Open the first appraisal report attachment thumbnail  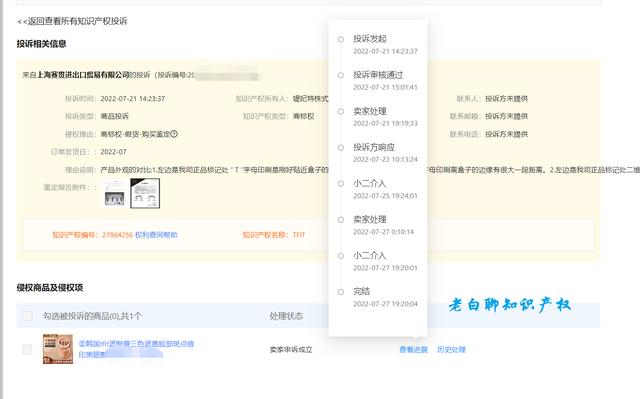[115, 194]
